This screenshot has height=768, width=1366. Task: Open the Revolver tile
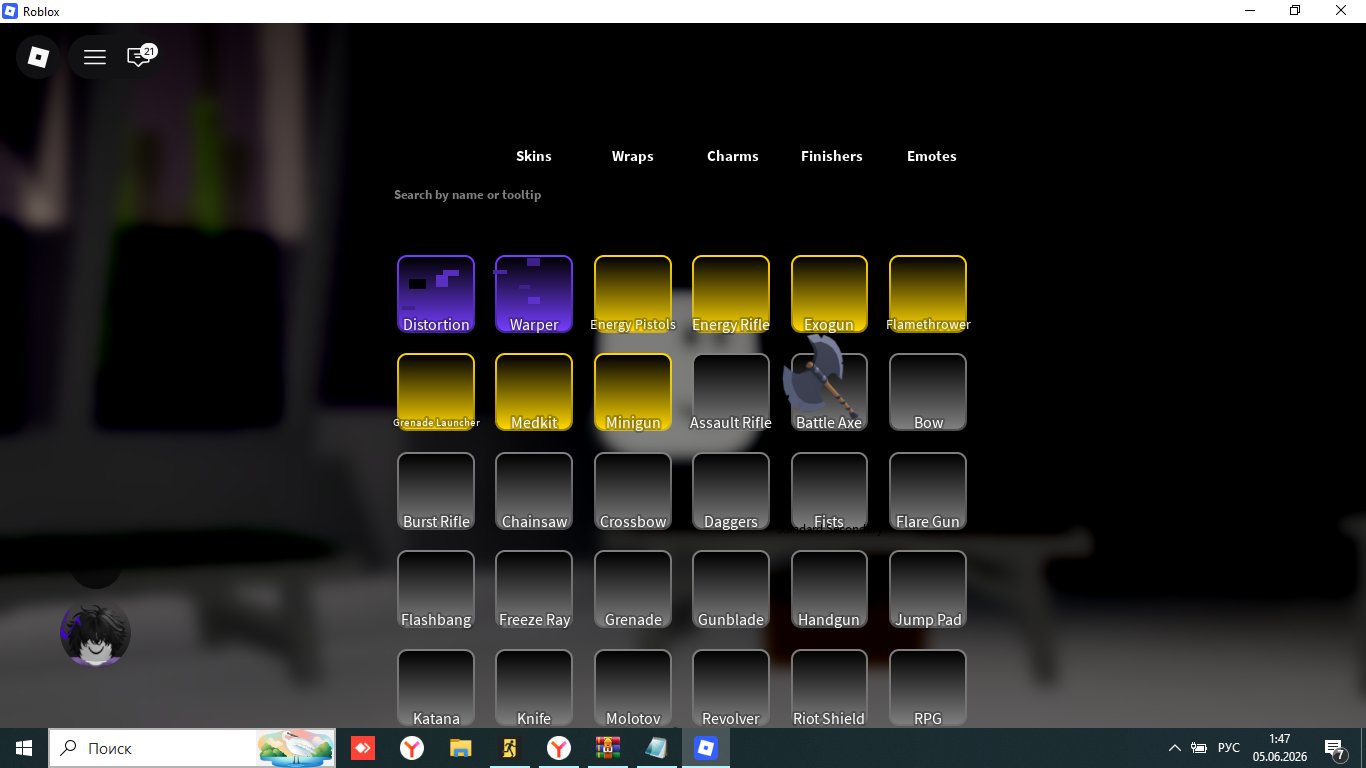(731, 688)
